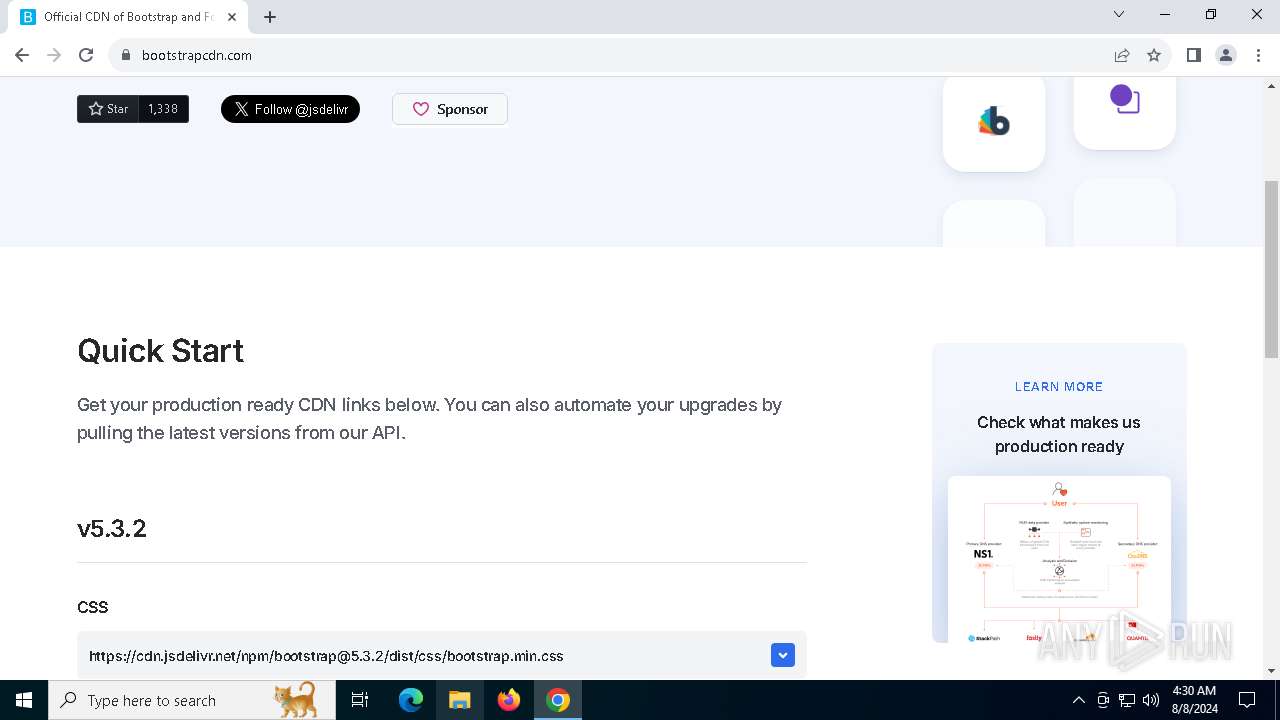This screenshot has width=1280, height=720.
Task: Open the Windows Start menu
Action: pos(24,700)
